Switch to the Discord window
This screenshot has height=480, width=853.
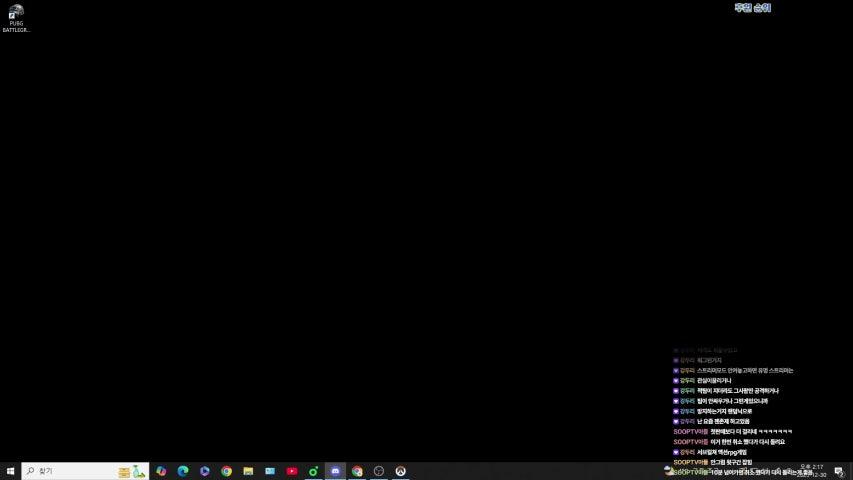pyautogui.click(x=335, y=471)
